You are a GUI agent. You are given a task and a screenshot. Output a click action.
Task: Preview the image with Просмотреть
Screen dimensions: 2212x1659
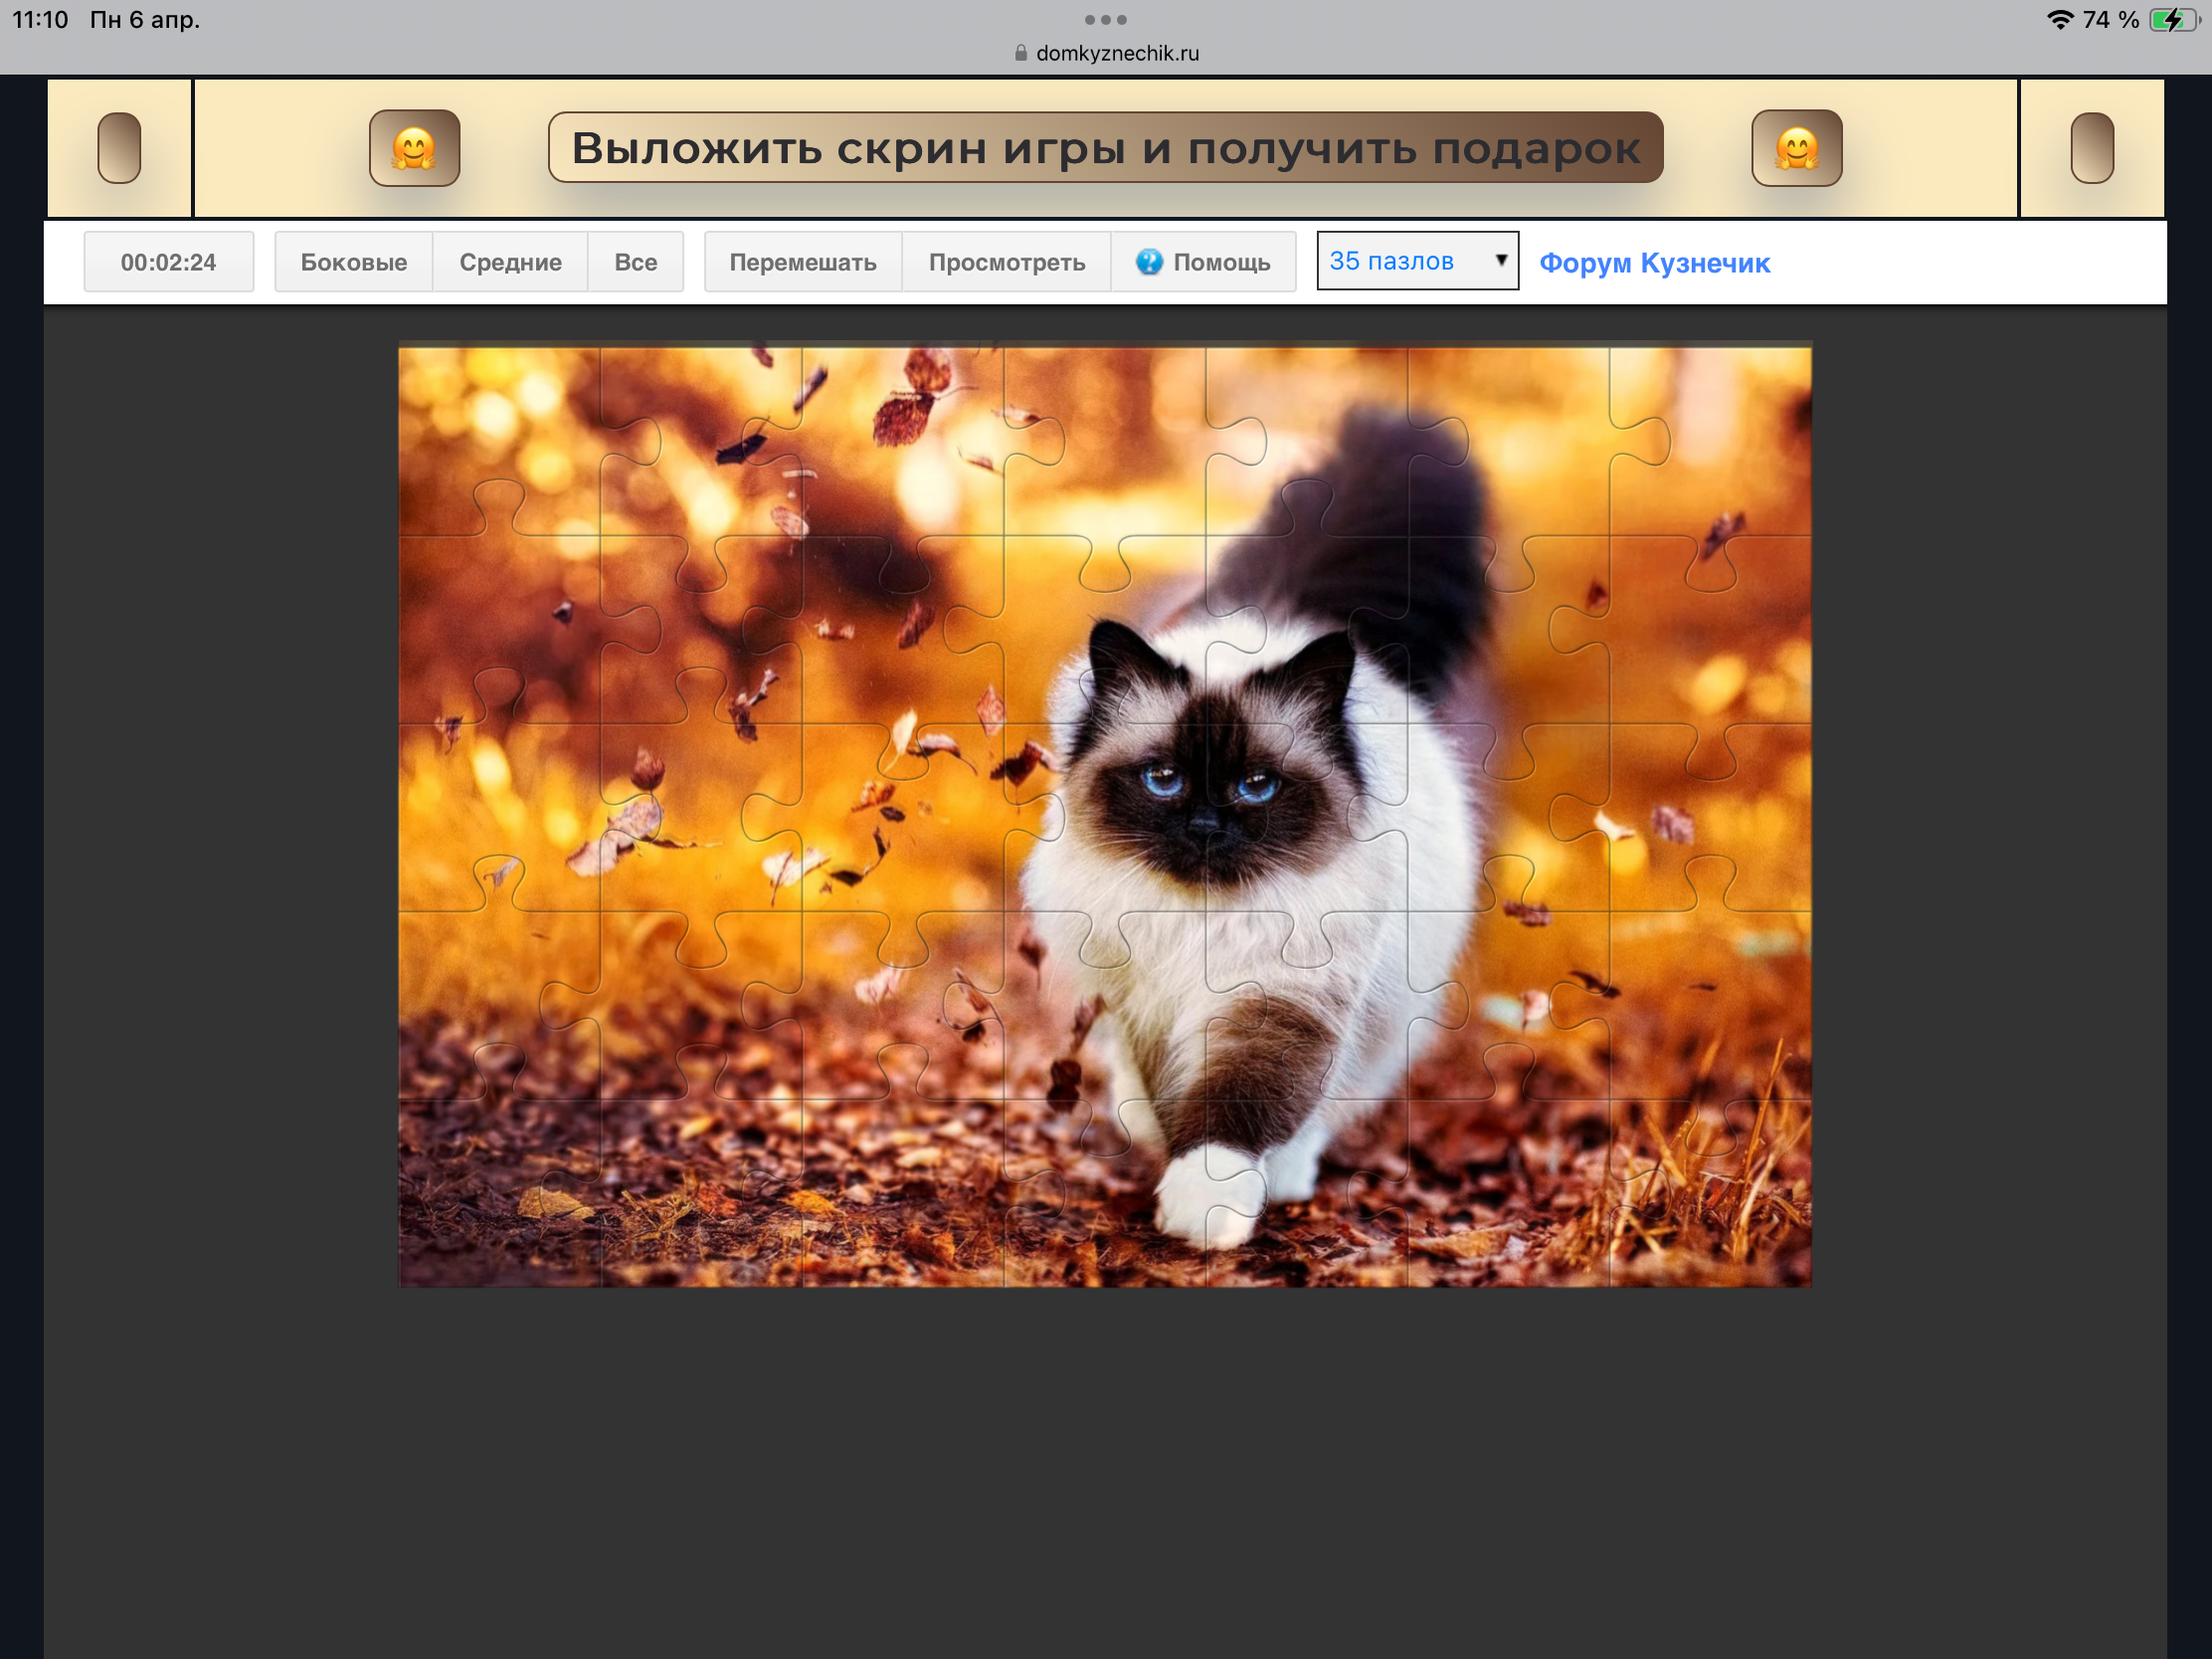pyautogui.click(x=1006, y=262)
